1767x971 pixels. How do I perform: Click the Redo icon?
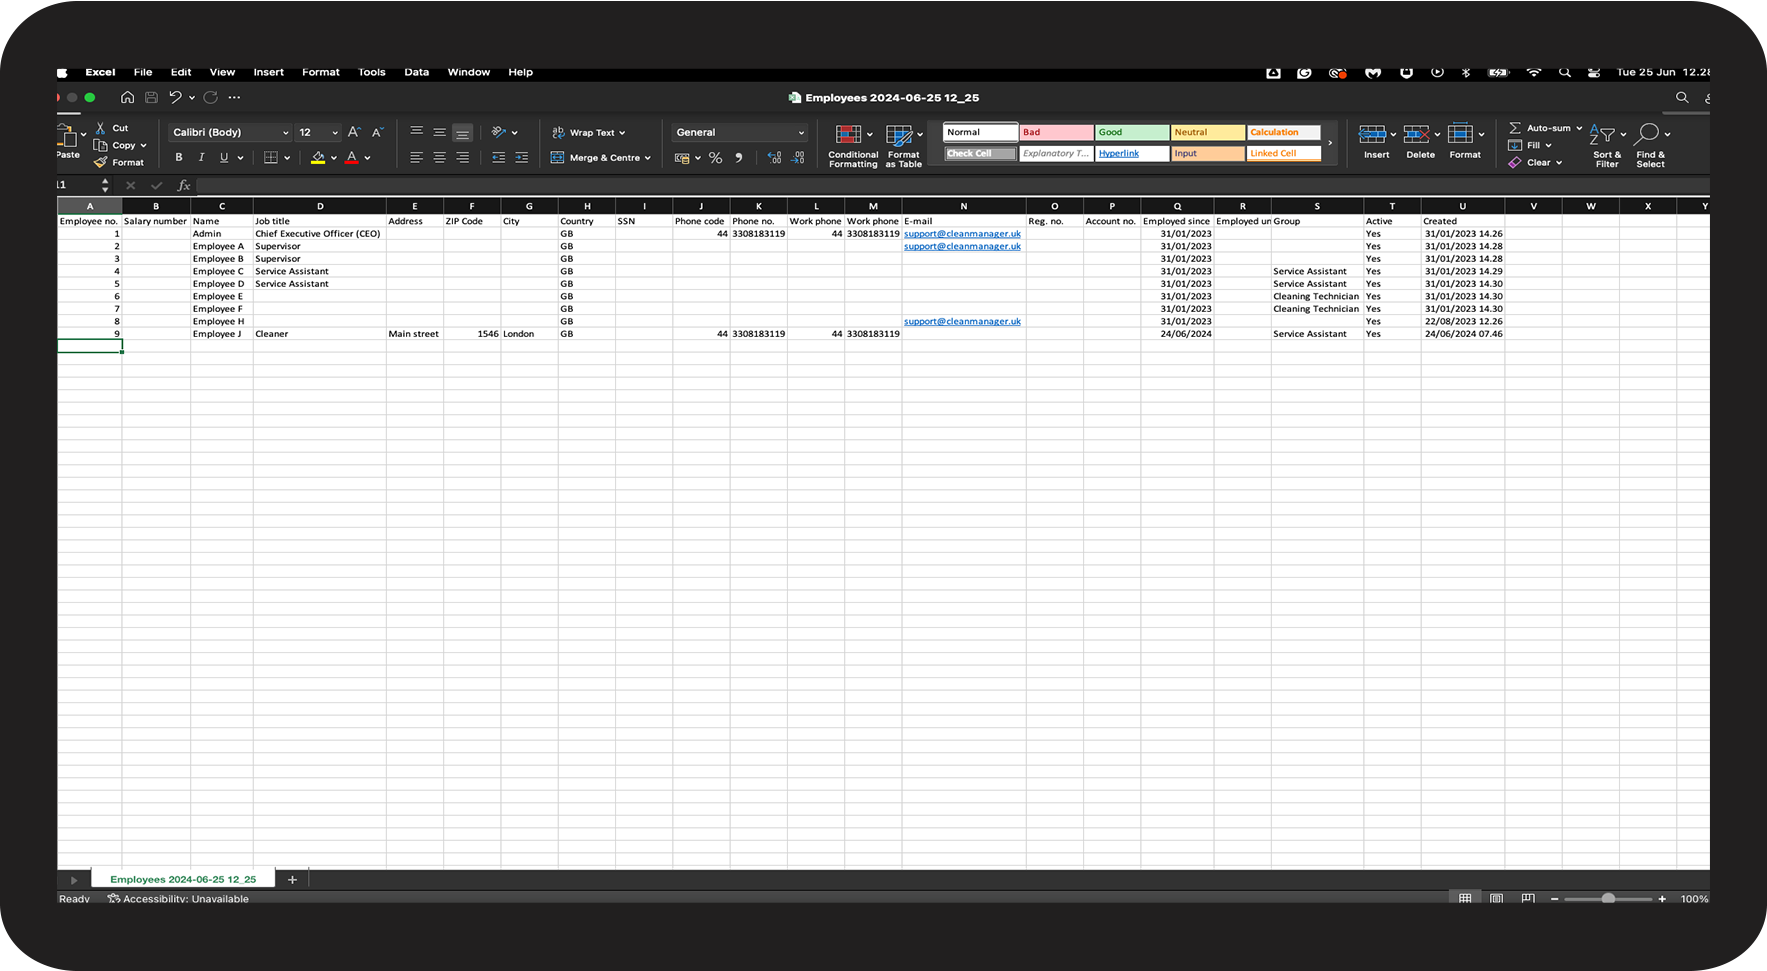210,98
